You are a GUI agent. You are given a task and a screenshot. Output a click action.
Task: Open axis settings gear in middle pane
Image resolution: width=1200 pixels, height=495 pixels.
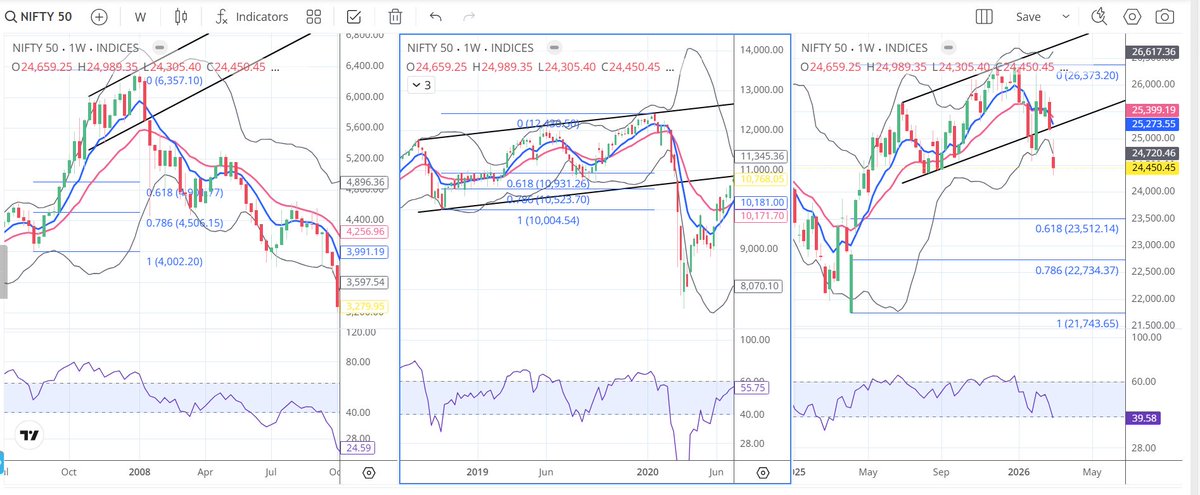tap(763, 472)
